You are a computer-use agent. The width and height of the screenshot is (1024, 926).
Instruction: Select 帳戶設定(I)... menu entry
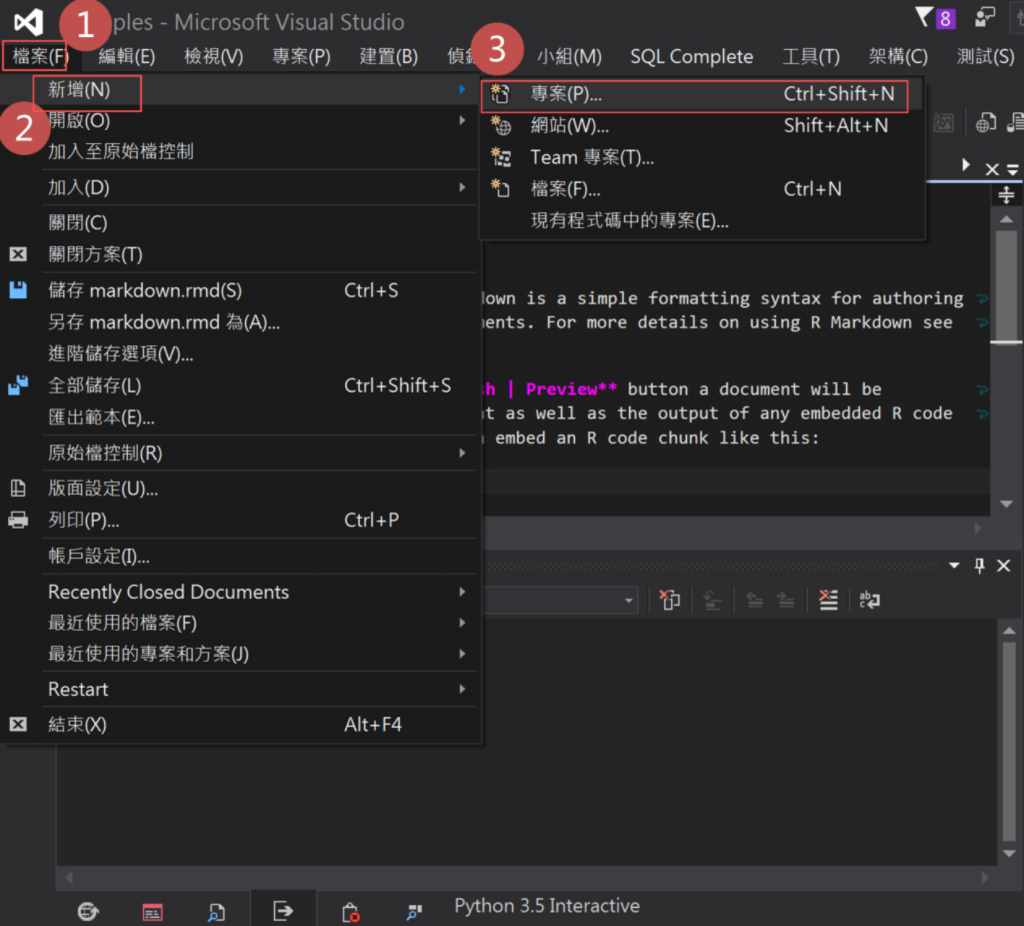240,556
